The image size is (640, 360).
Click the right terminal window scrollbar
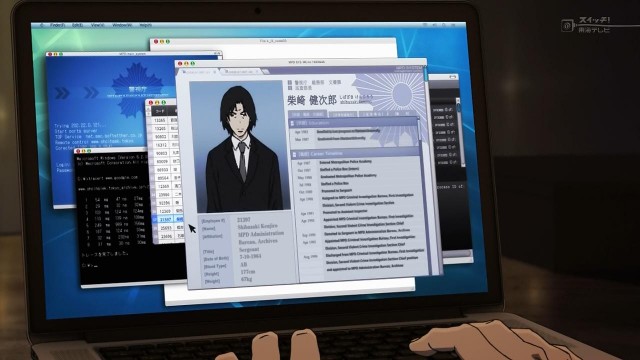coord(462,133)
